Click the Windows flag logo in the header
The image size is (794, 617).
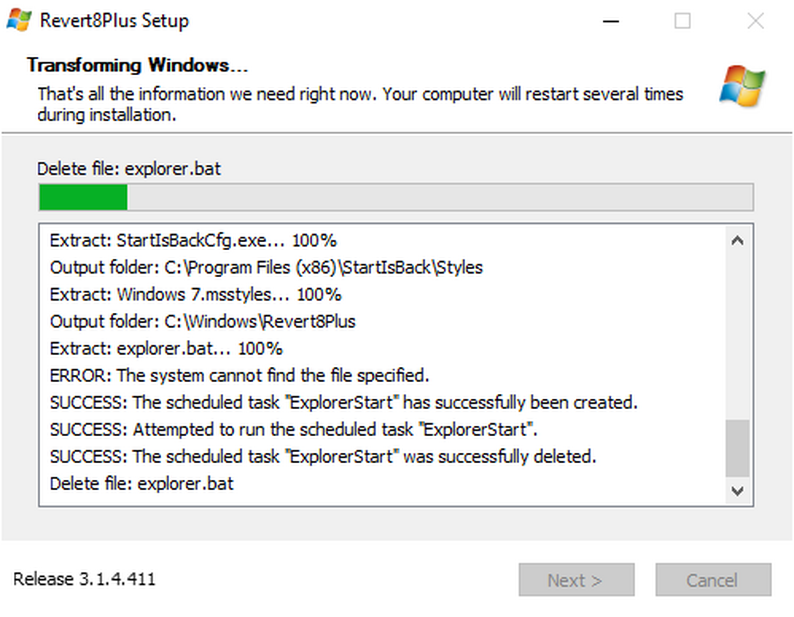[741, 87]
